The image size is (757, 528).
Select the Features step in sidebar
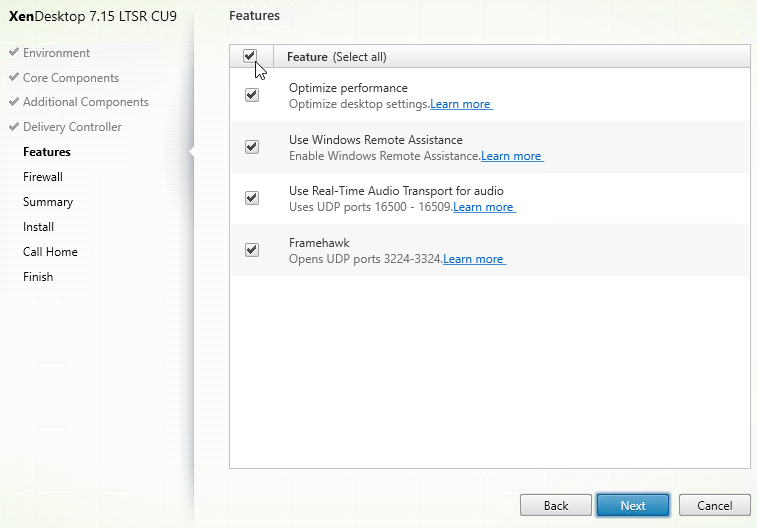pos(47,152)
